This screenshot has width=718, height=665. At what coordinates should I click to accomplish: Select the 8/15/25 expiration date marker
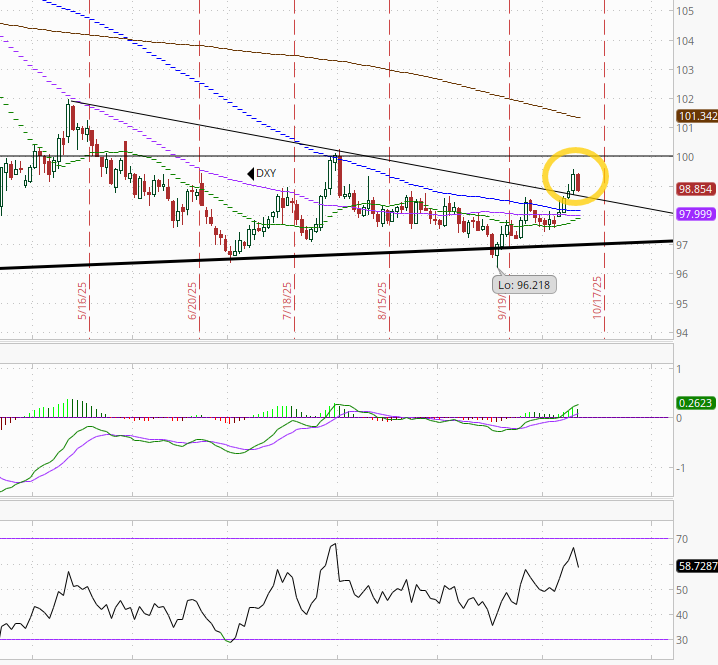click(x=382, y=301)
